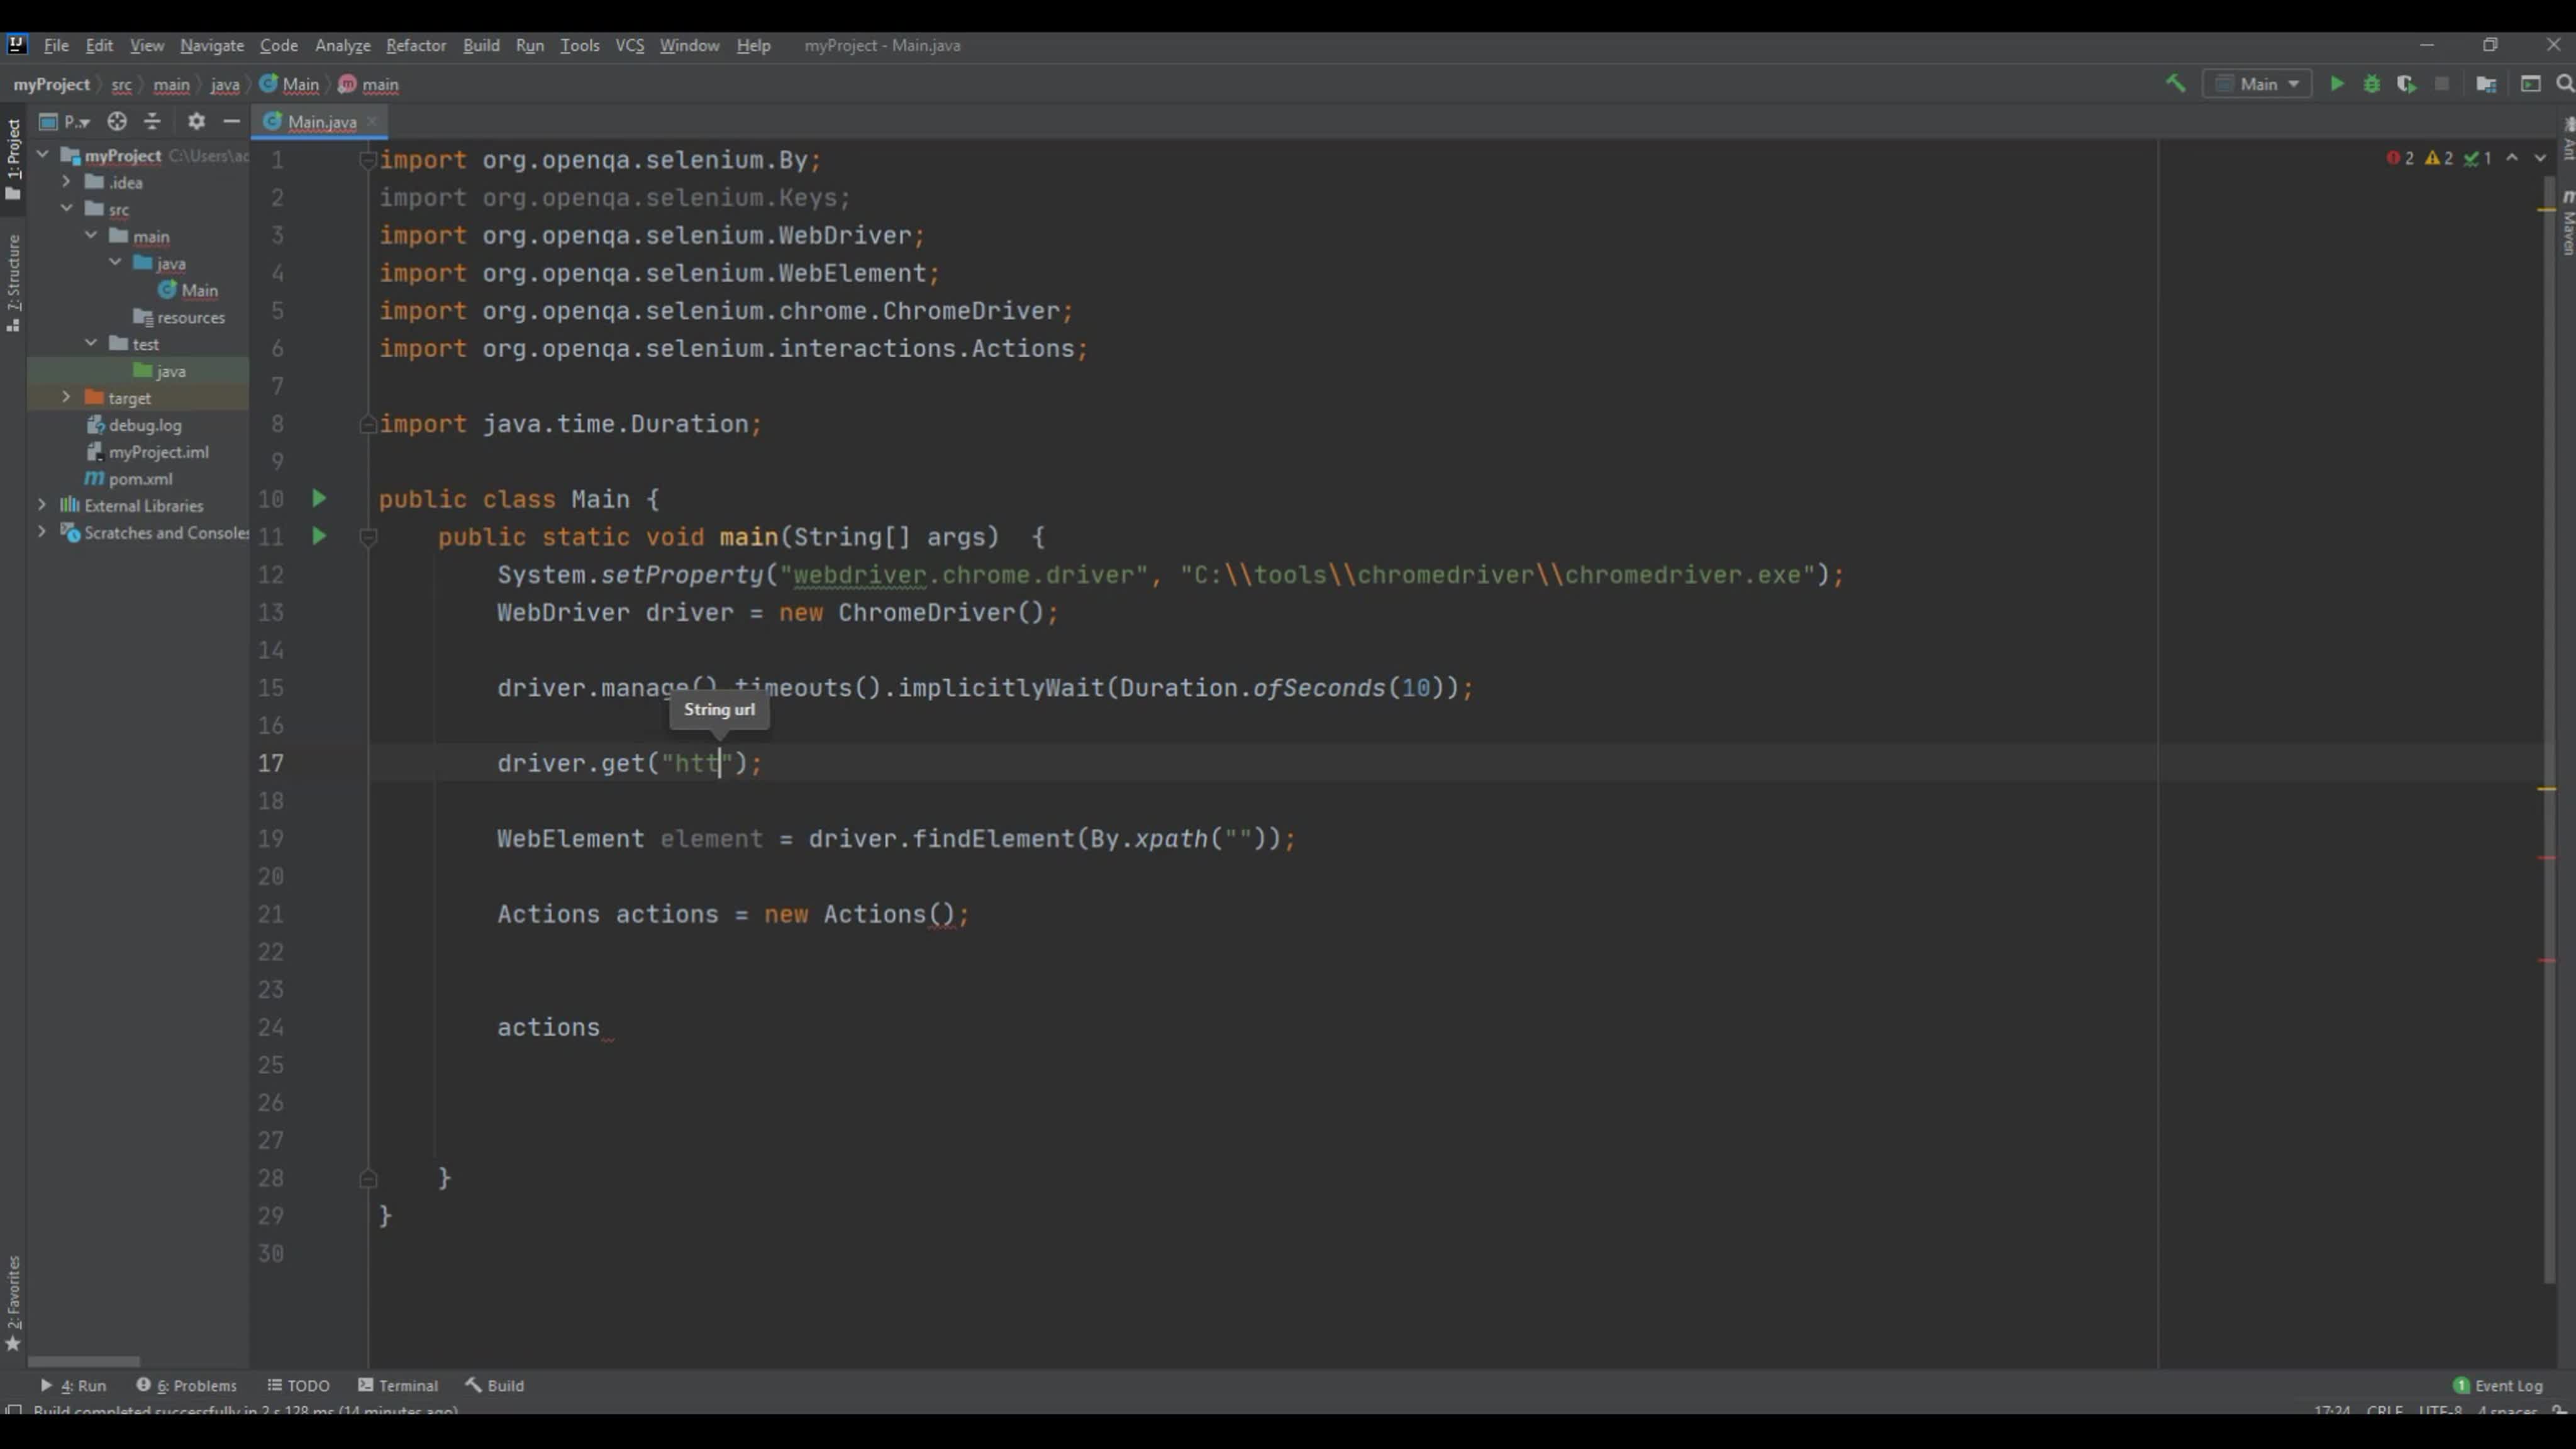
Task: Run with coverage icon in toolbar
Action: click(2407, 84)
